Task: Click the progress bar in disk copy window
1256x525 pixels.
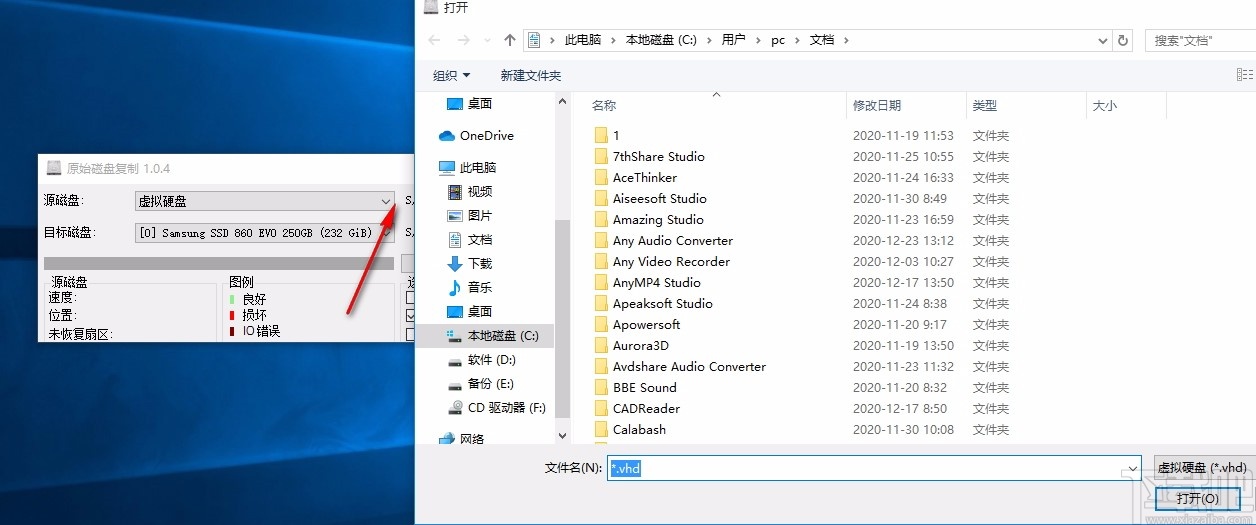Action: click(x=220, y=263)
